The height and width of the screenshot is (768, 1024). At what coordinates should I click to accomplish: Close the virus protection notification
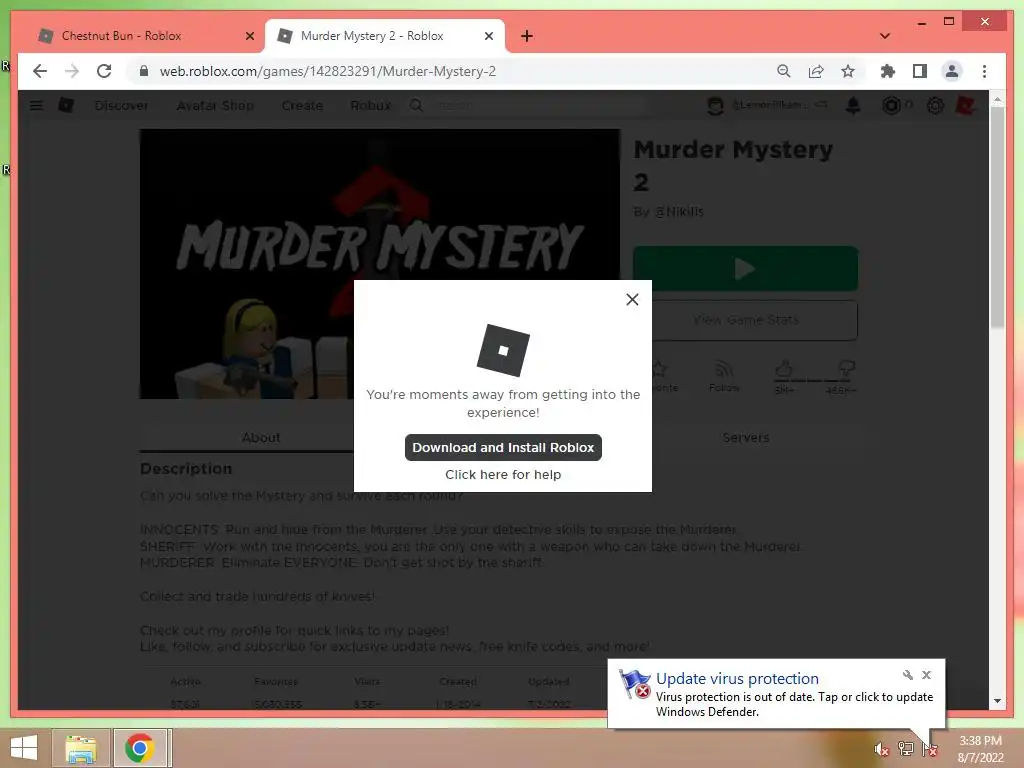pyautogui.click(x=926, y=675)
